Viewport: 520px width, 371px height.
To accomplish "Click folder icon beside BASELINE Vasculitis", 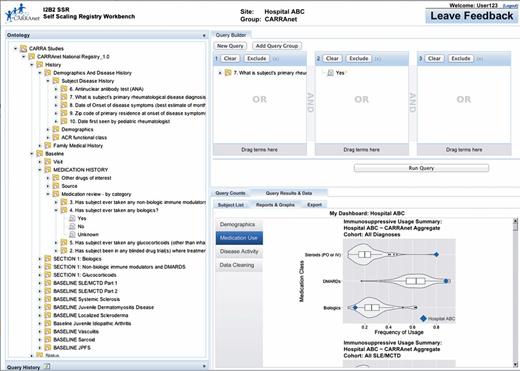I will (x=48, y=331).
